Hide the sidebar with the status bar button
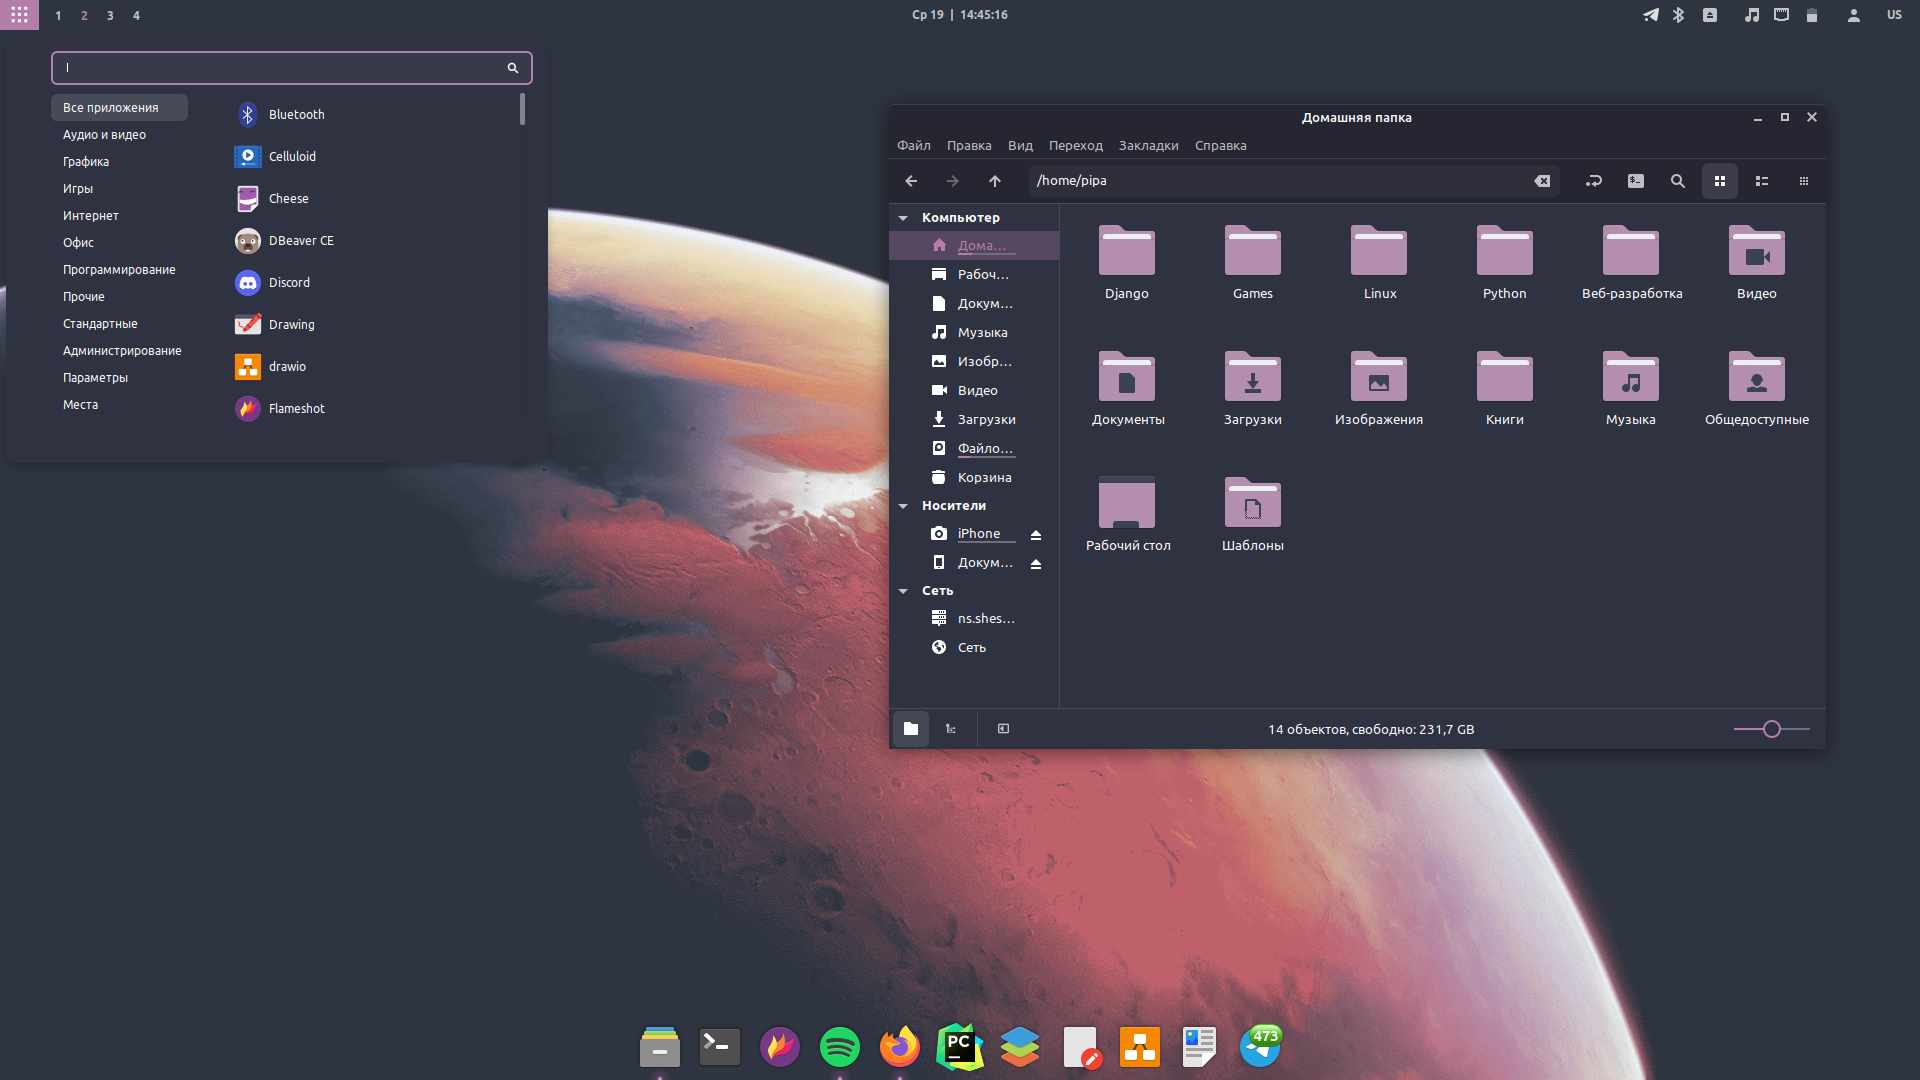Image resolution: width=1920 pixels, height=1080 pixels. 1003,729
